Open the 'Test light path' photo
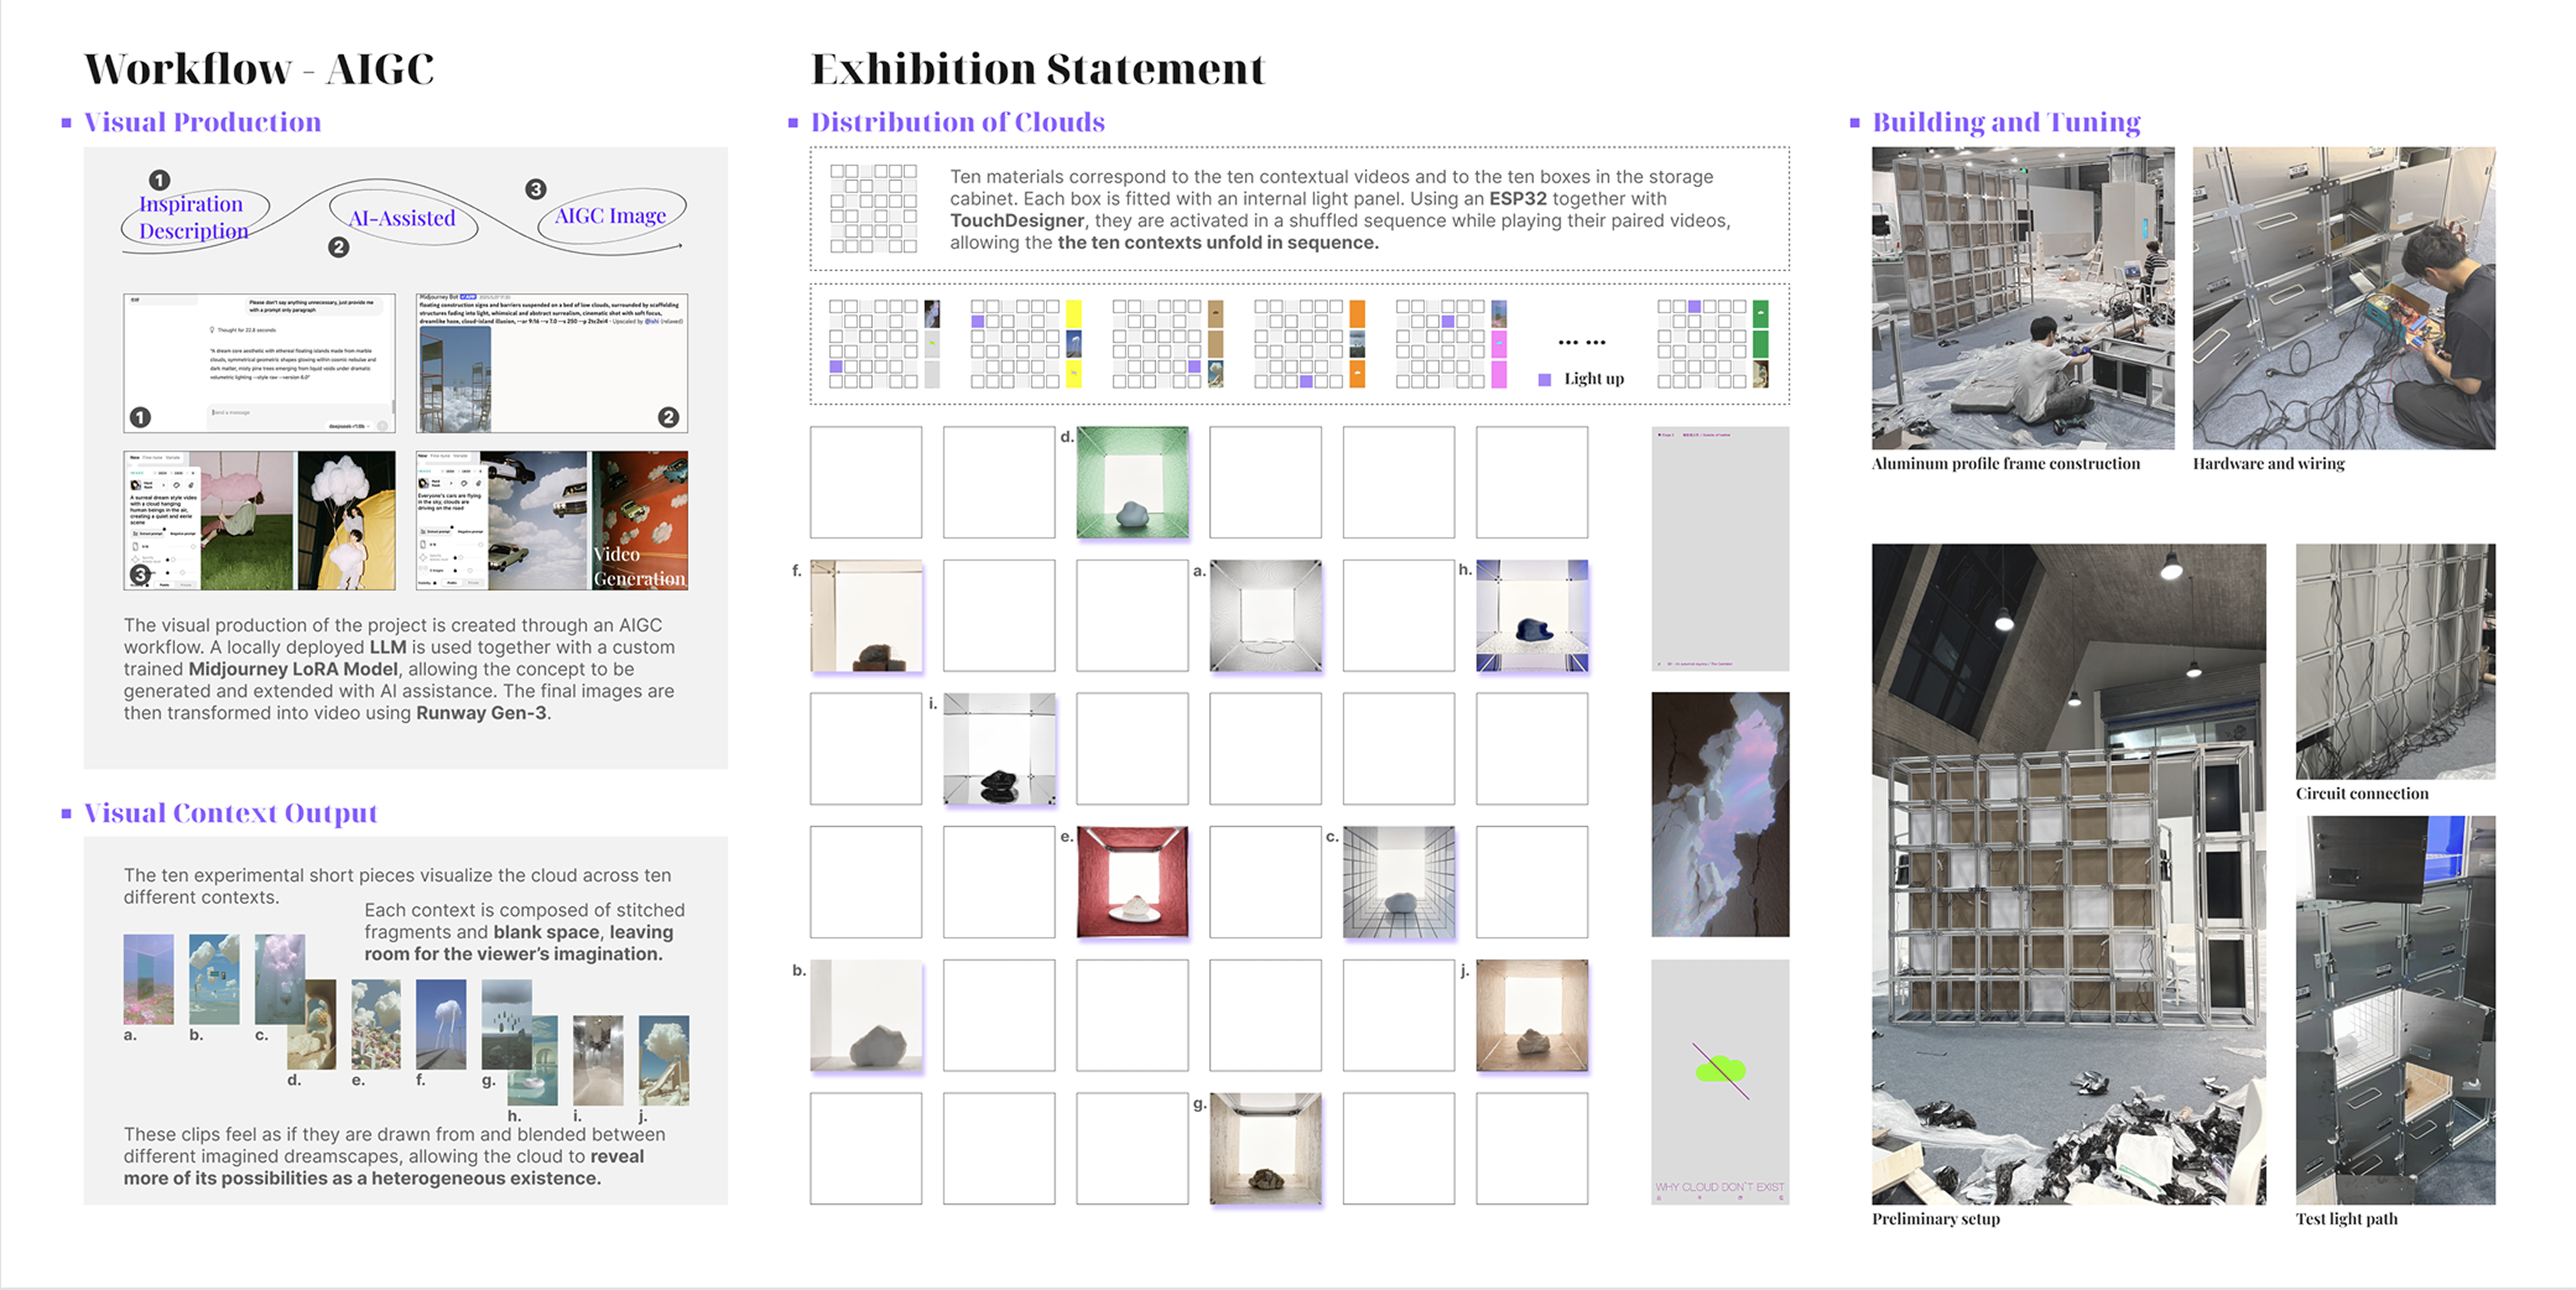The width and height of the screenshot is (2576, 1290). 2395,1010
